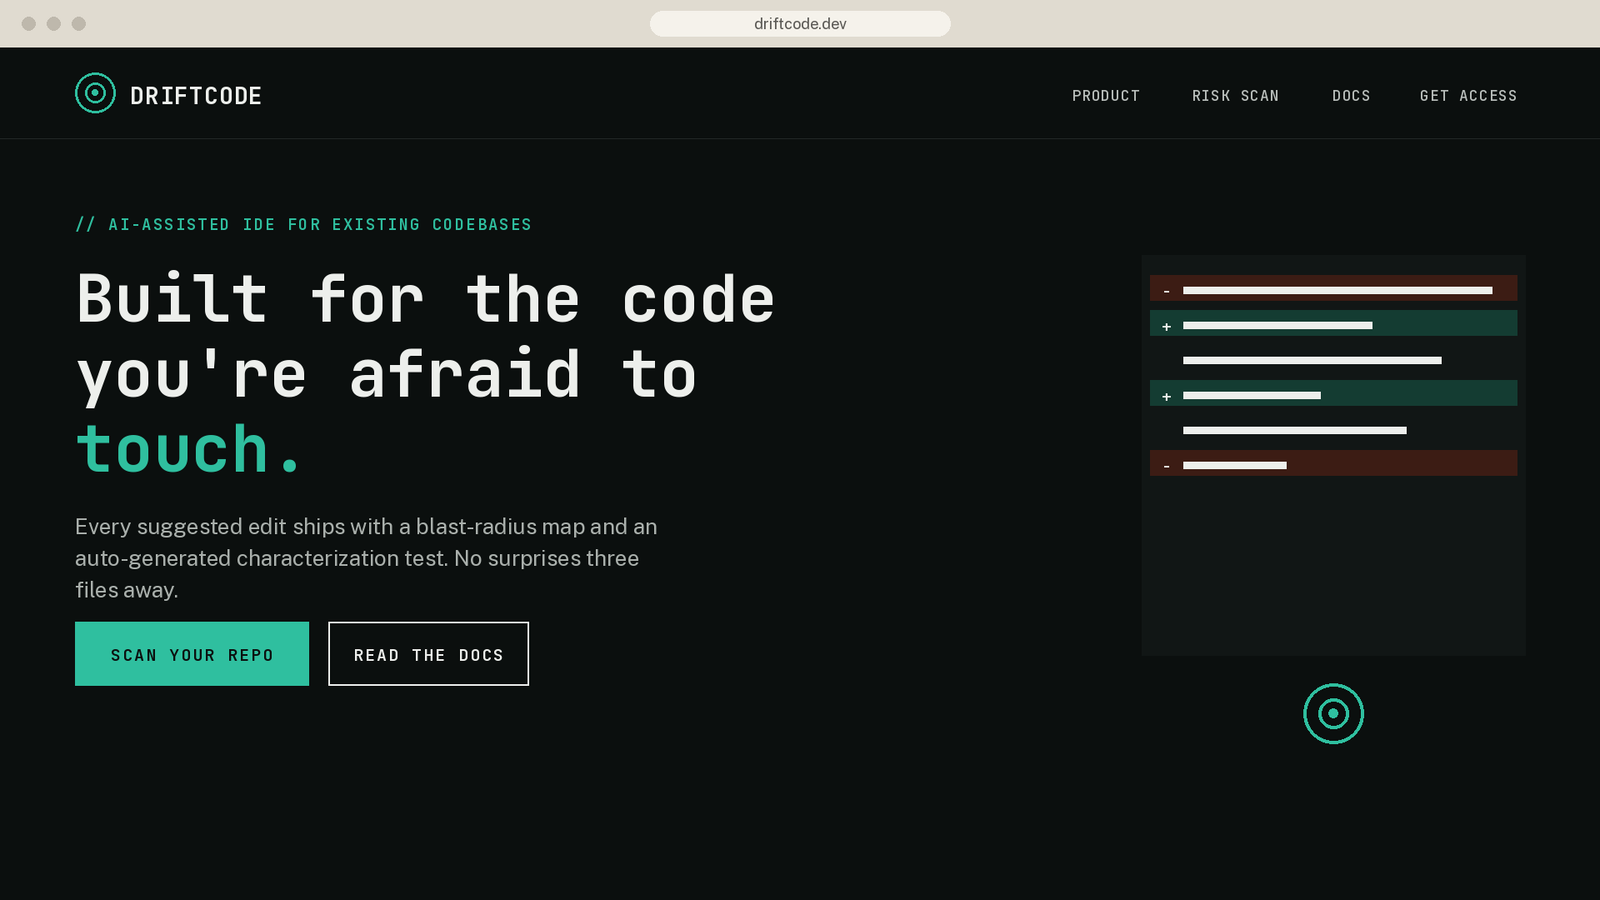The width and height of the screenshot is (1600, 900).
Task: Click the green word 'touch.' in the headline
Action: coord(189,449)
